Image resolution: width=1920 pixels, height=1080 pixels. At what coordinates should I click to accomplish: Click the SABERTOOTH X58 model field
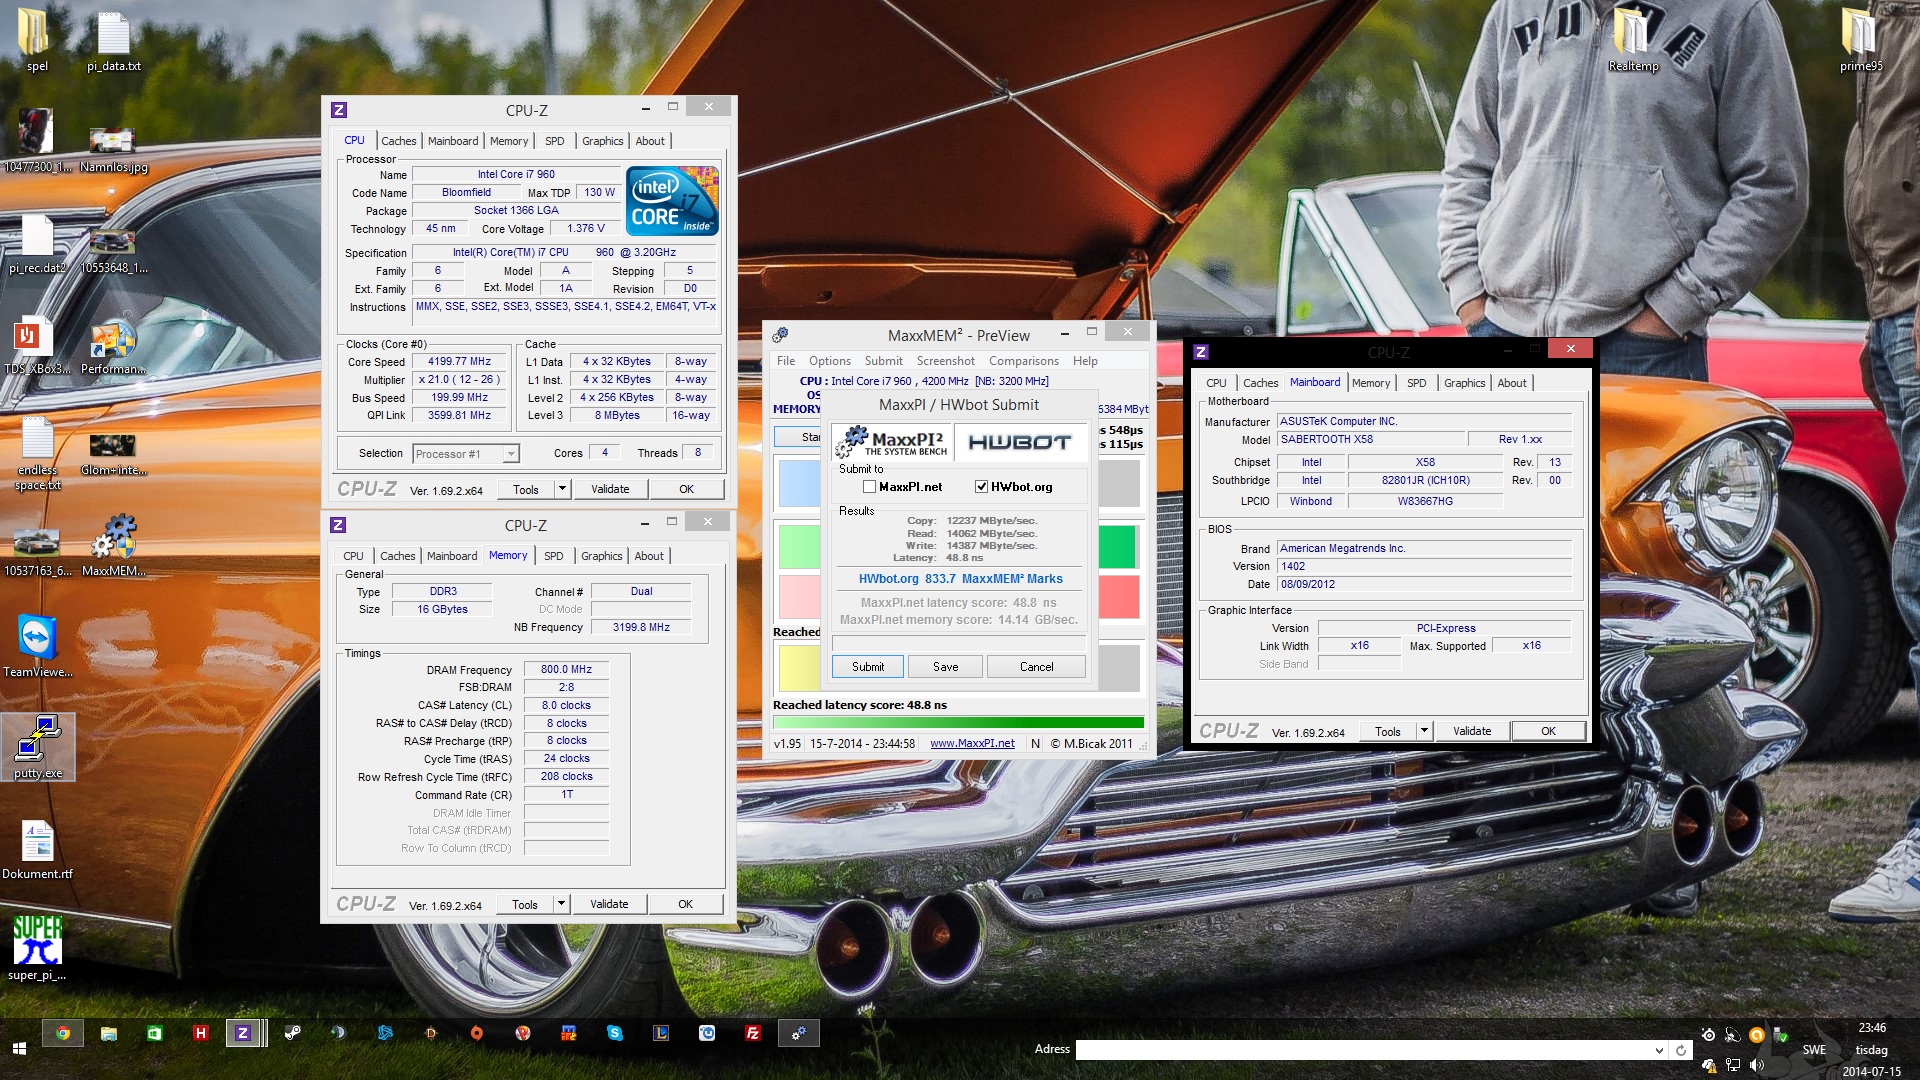pos(1370,439)
